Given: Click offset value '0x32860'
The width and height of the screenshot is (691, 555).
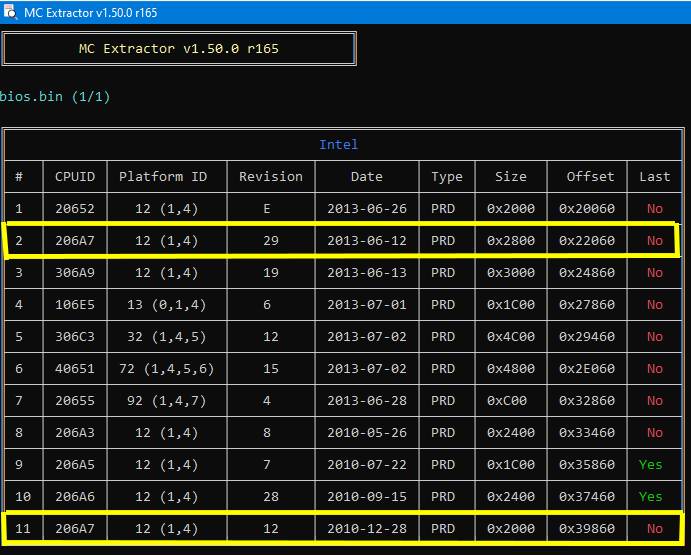Looking at the screenshot, I should point(587,401).
